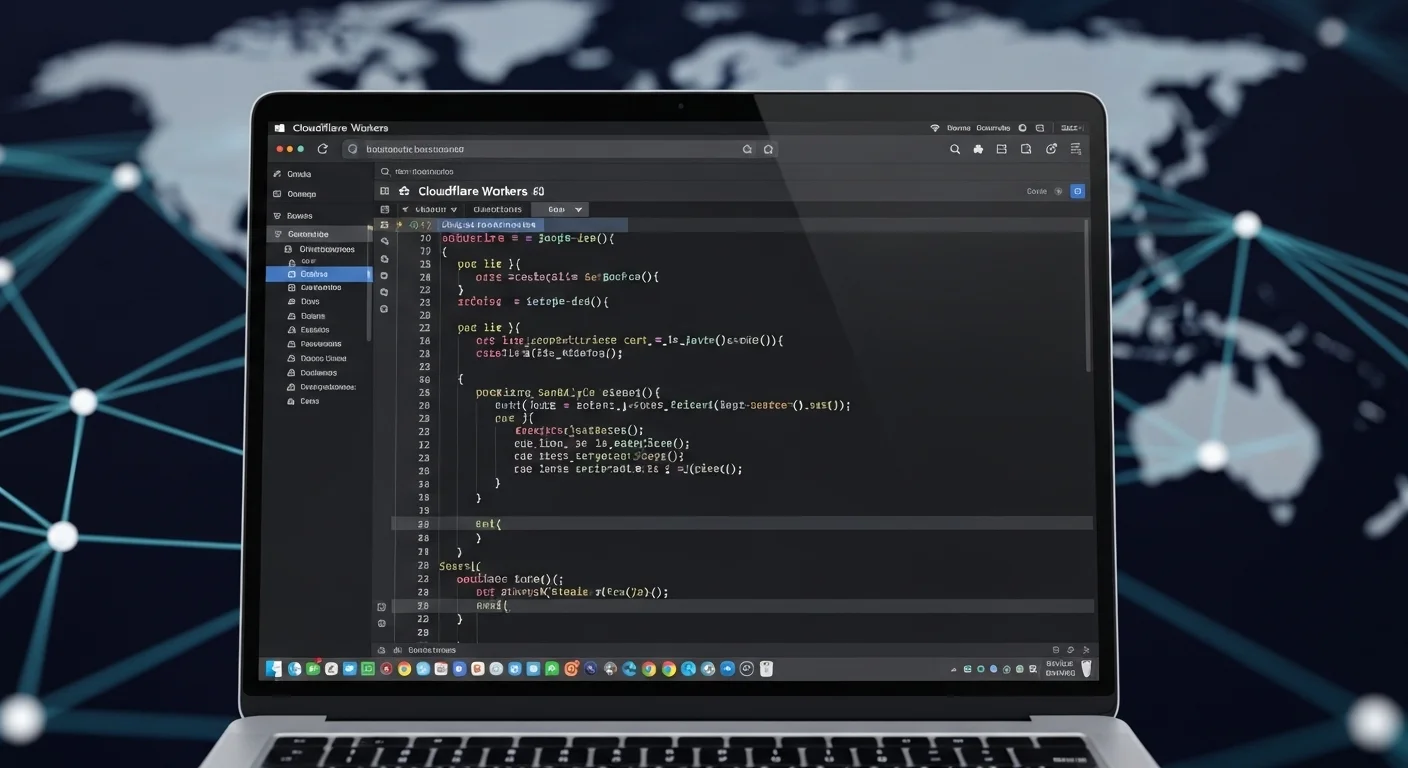Open the Cloudflare Workers app menu in menu bar

(x=340, y=128)
